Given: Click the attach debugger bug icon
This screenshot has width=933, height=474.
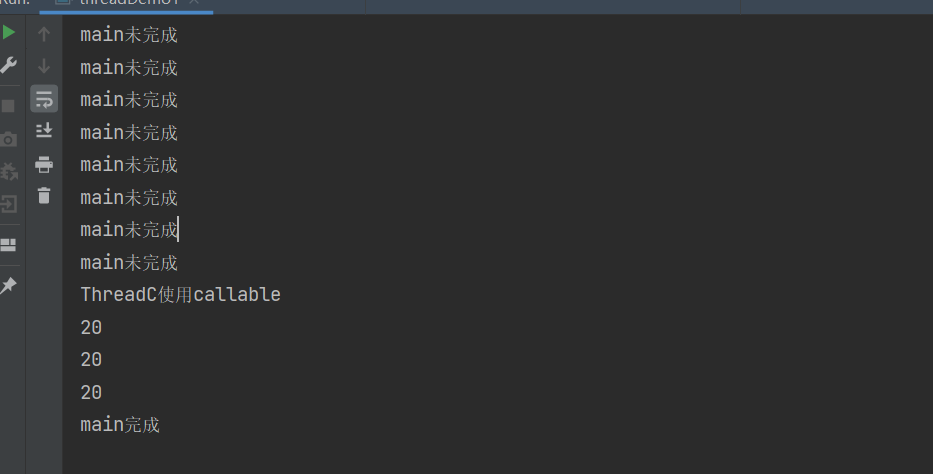Looking at the screenshot, I should pos(8,172).
